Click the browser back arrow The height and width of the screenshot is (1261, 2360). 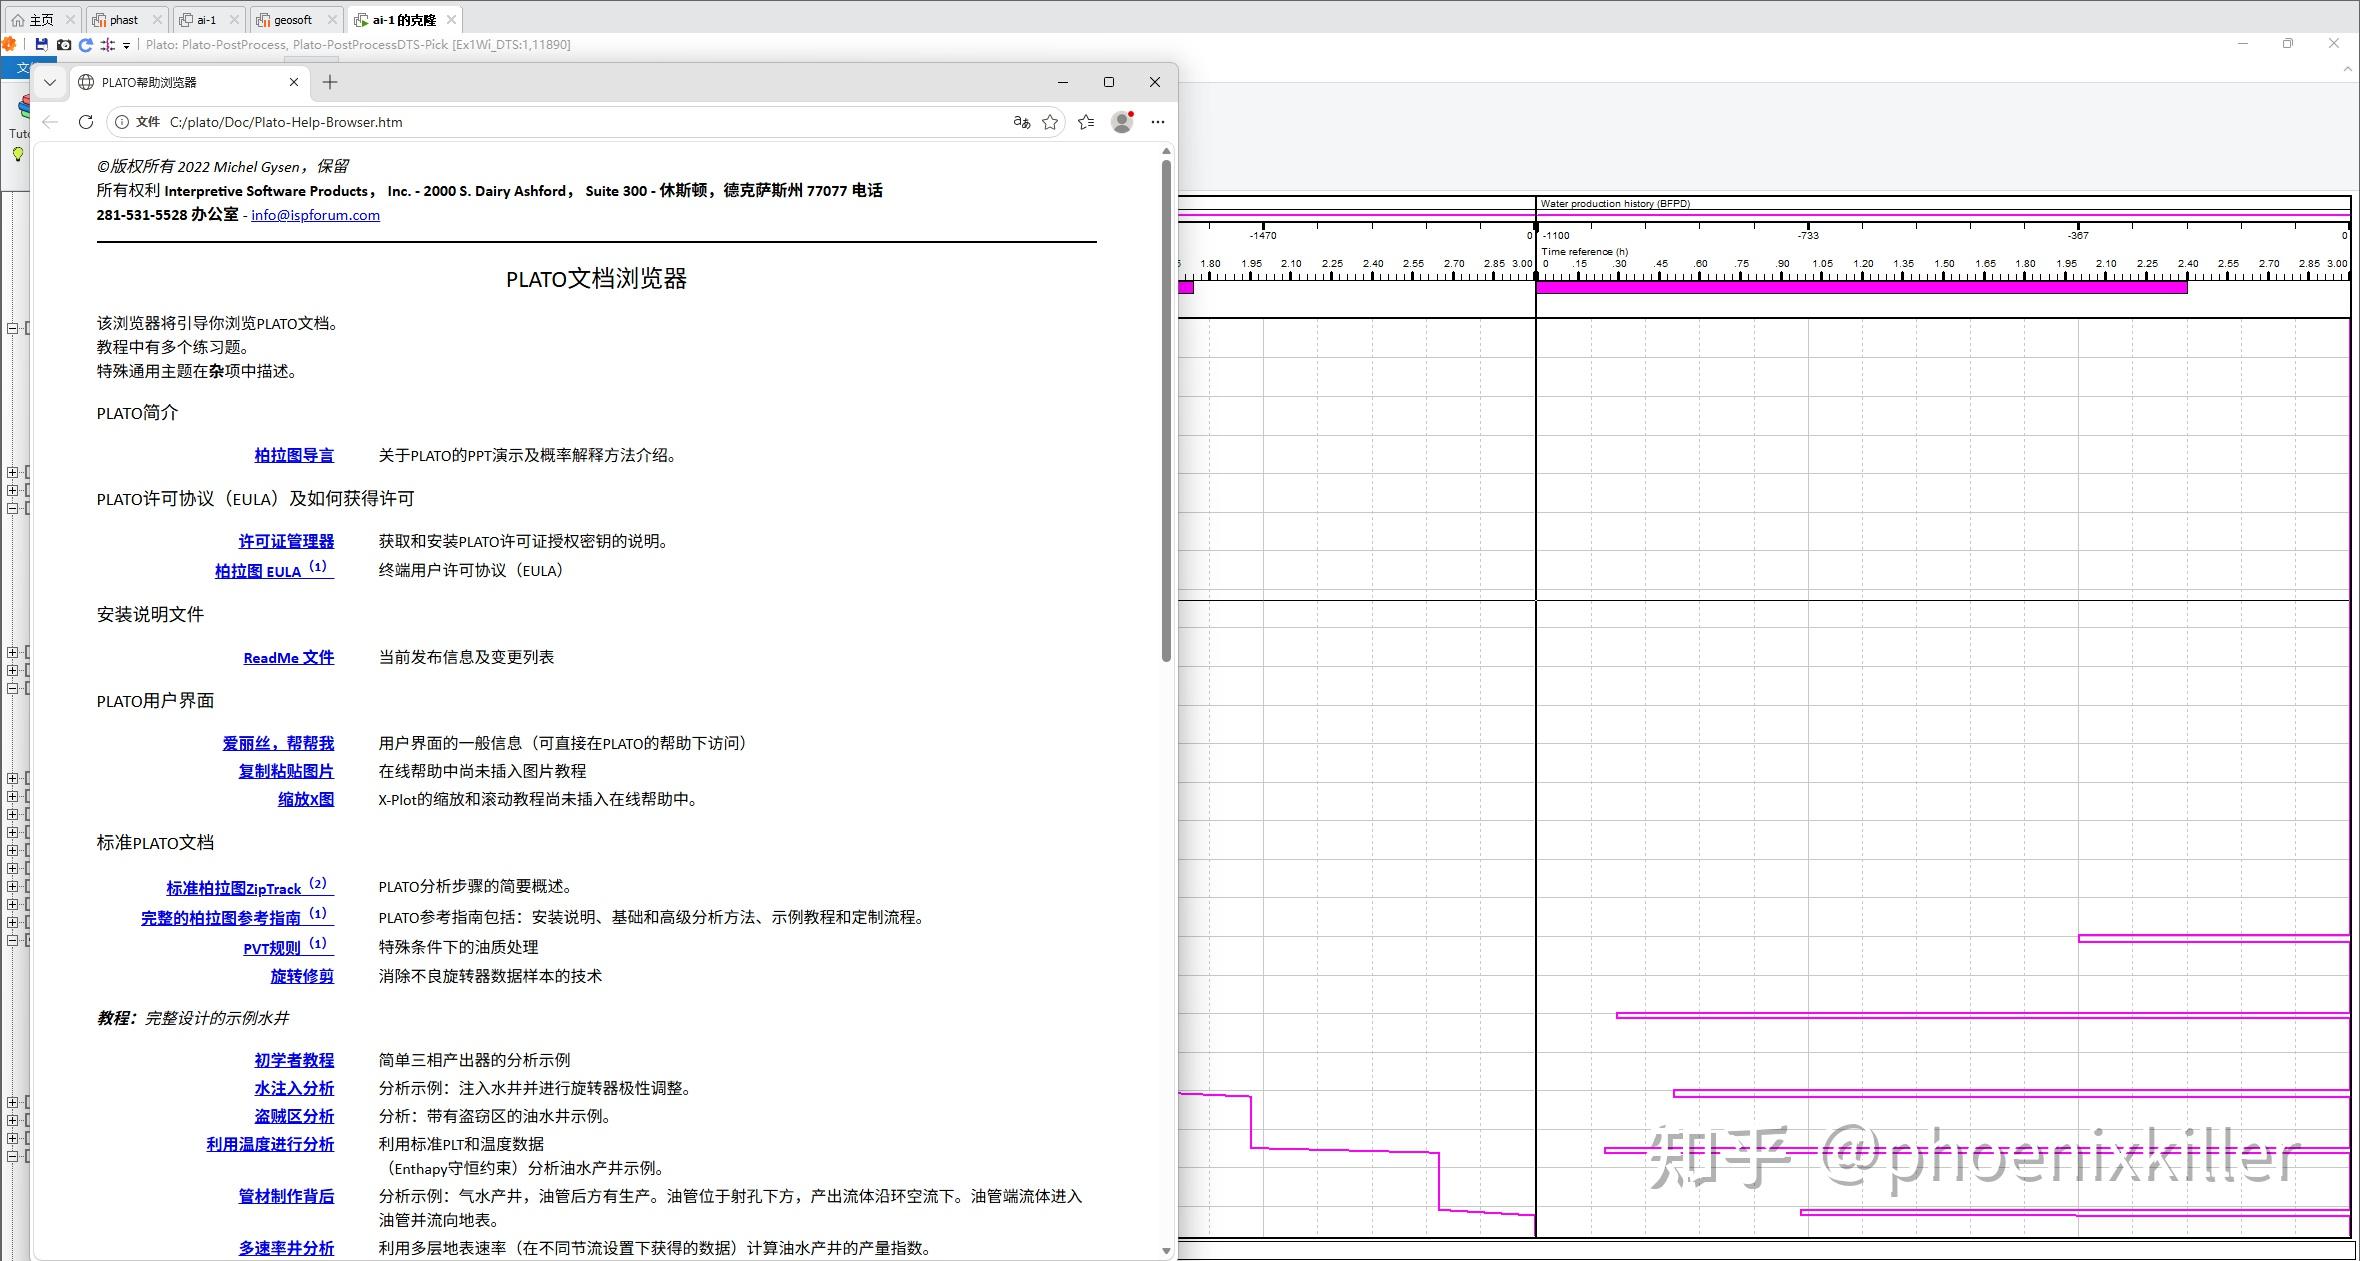51,122
